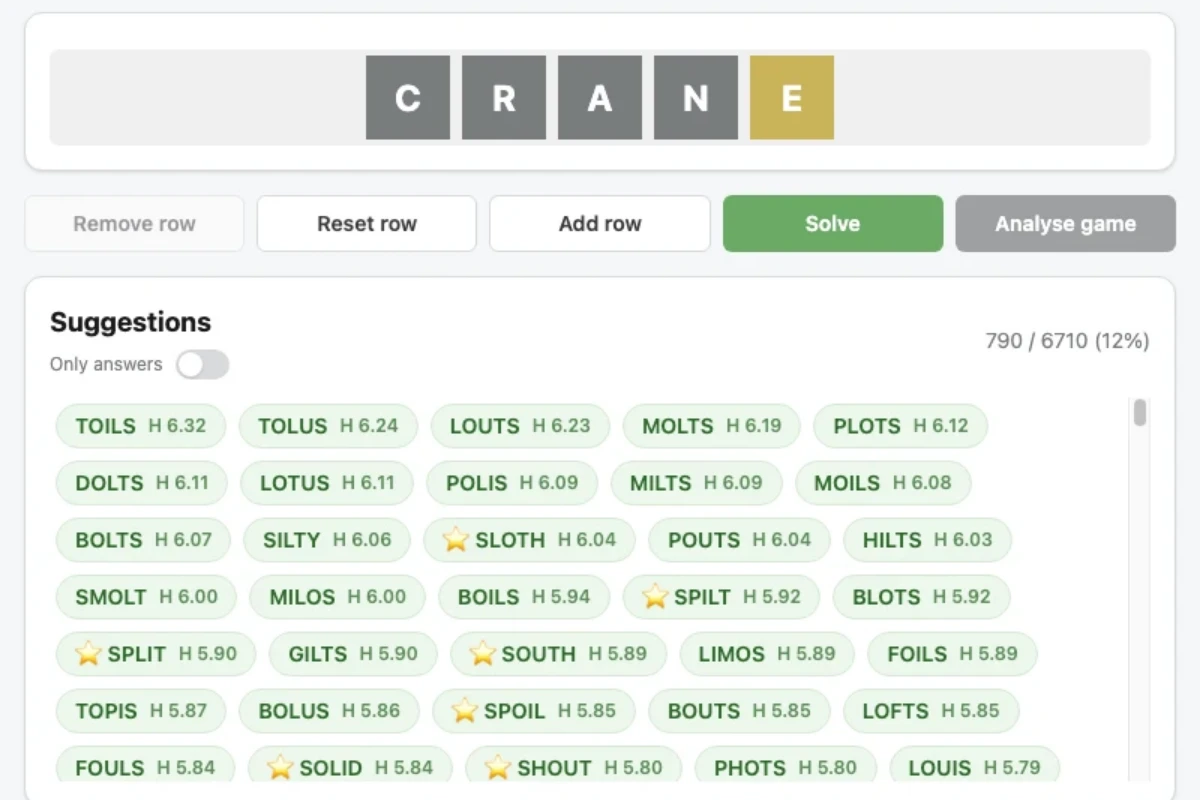Choose the PLOTS suggestion

(x=900, y=426)
